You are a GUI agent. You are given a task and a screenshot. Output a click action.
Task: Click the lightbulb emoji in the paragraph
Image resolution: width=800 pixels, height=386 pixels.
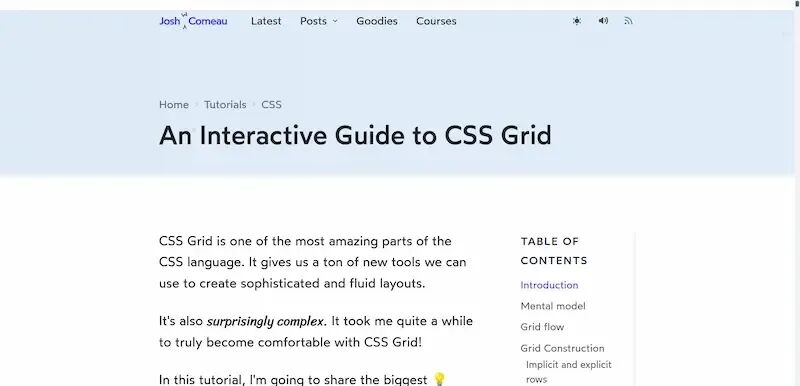click(439, 379)
